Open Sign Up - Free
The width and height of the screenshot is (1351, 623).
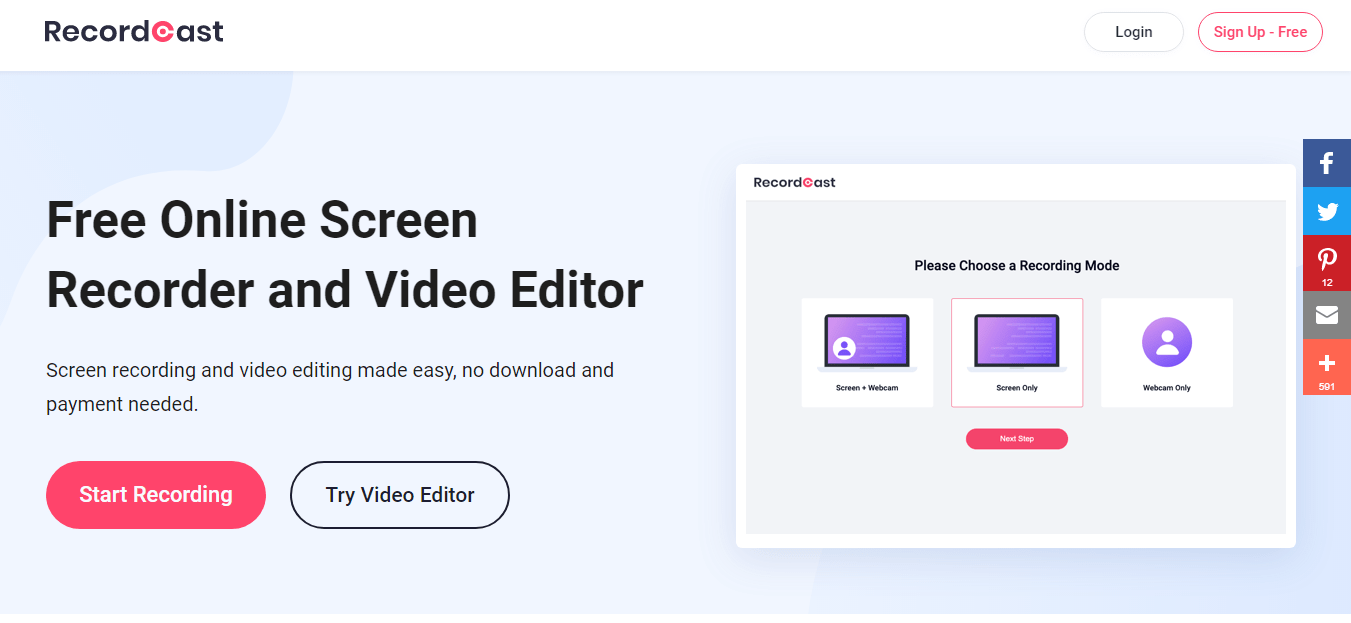click(x=1259, y=32)
